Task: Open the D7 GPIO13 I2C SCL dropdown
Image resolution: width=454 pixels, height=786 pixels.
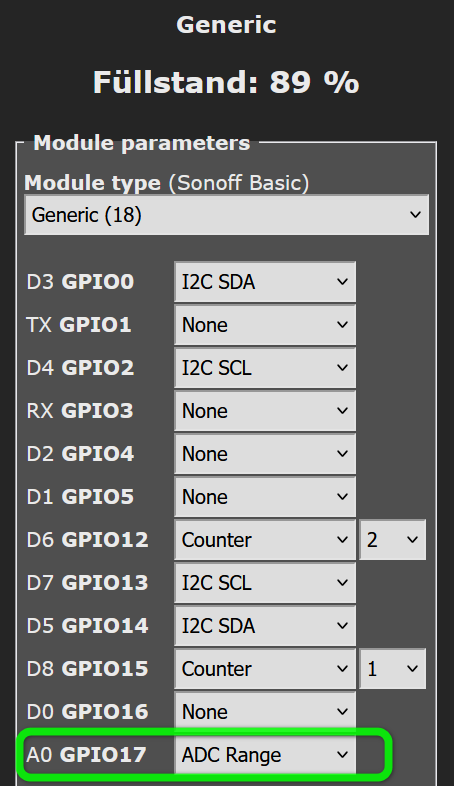Action: [x=265, y=583]
